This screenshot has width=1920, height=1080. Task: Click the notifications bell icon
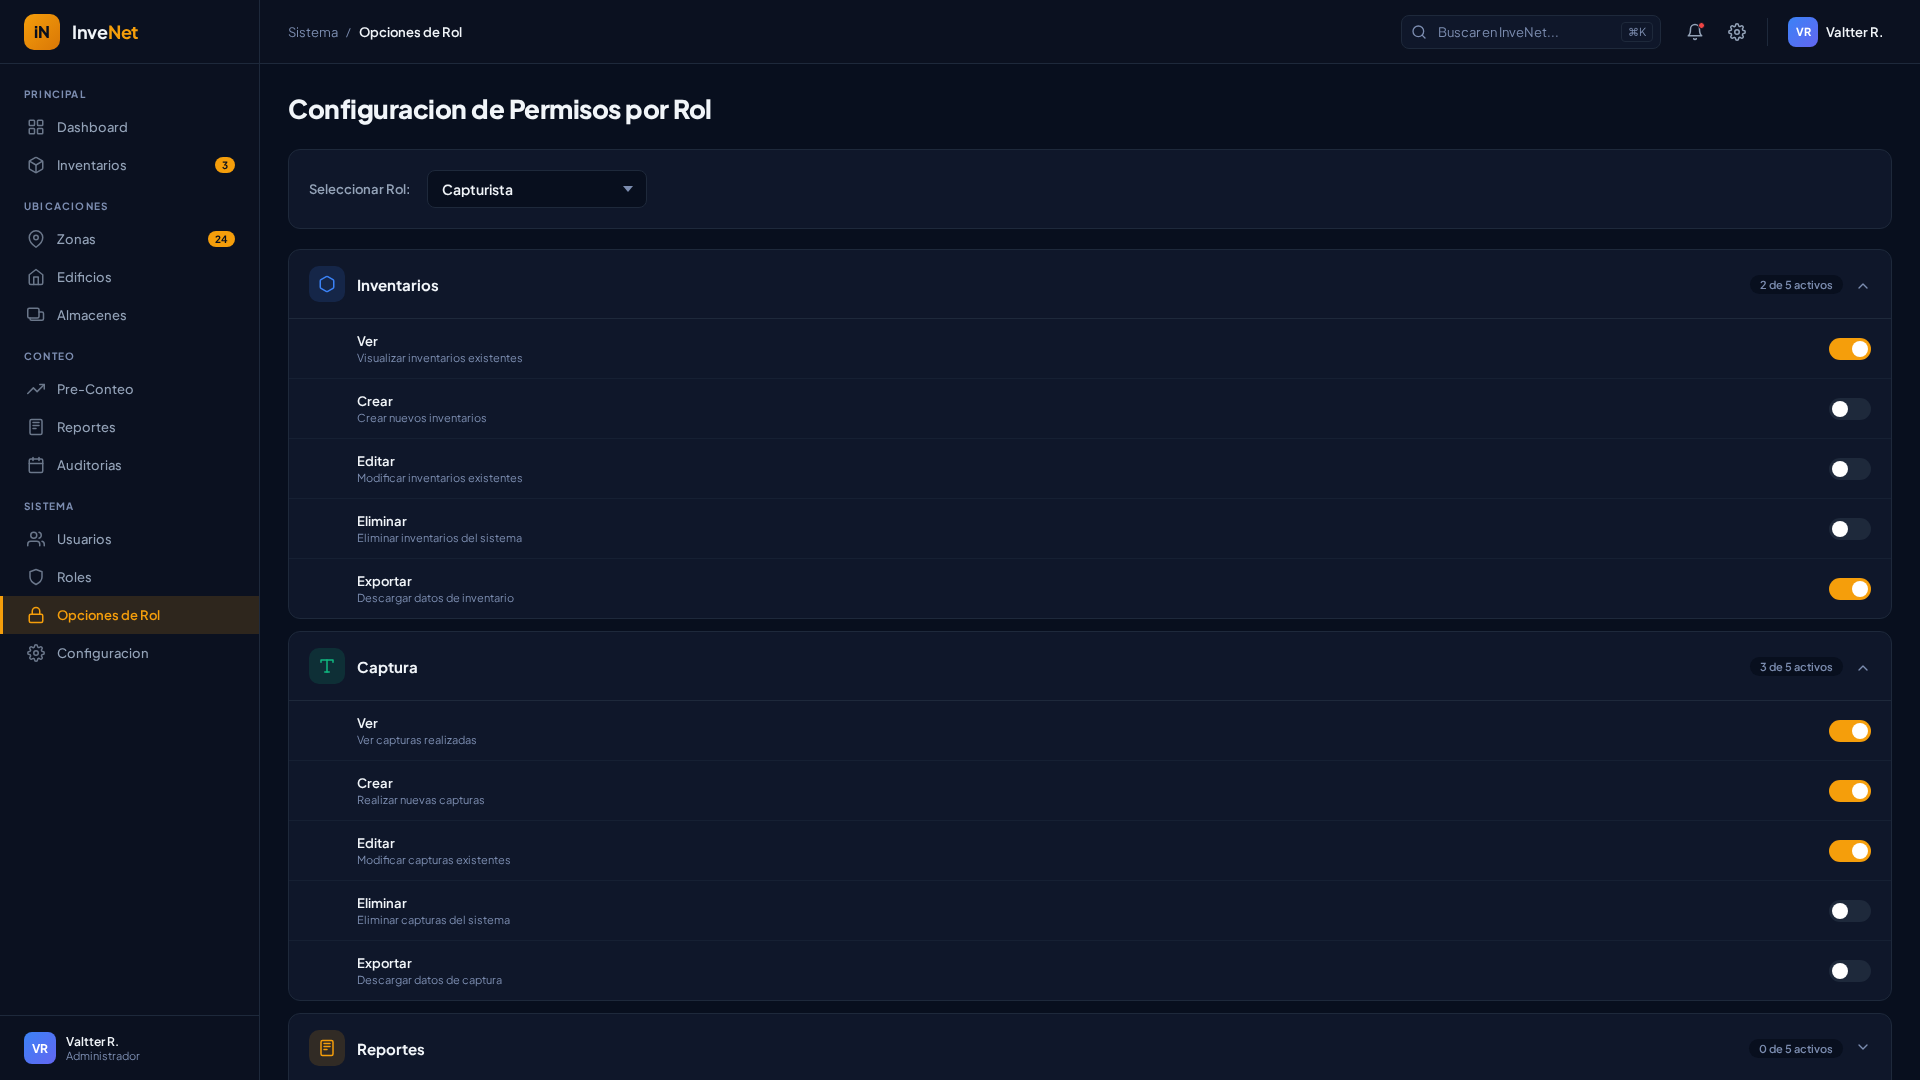point(1694,32)
